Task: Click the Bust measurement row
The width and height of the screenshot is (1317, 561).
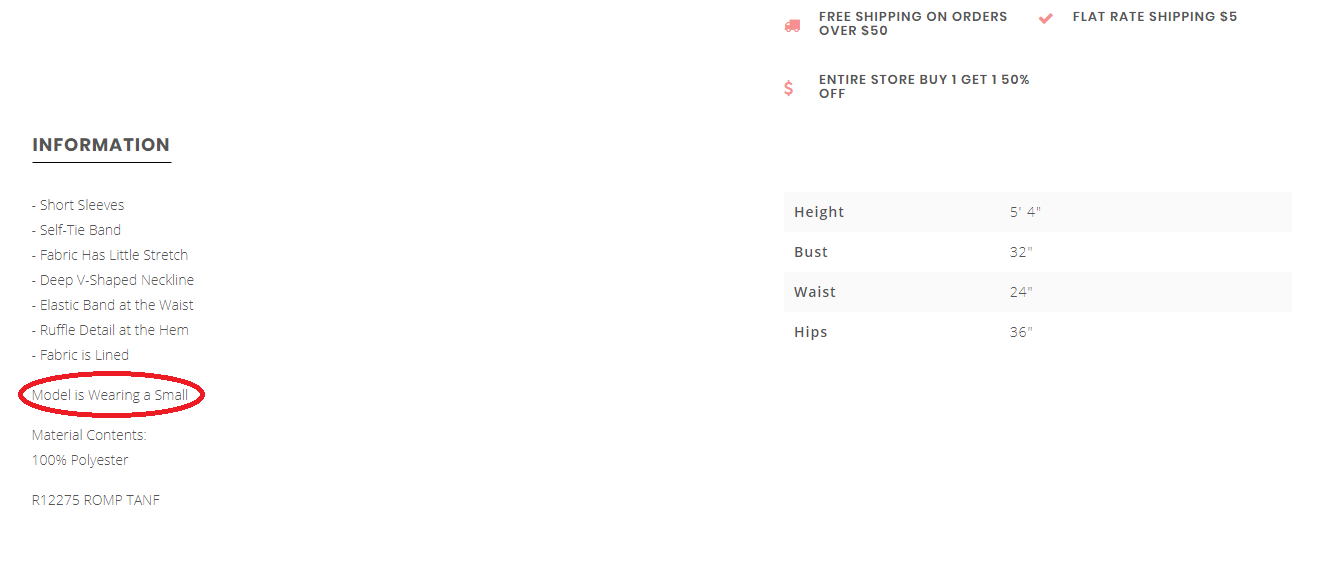Action: coord(1038,252)
